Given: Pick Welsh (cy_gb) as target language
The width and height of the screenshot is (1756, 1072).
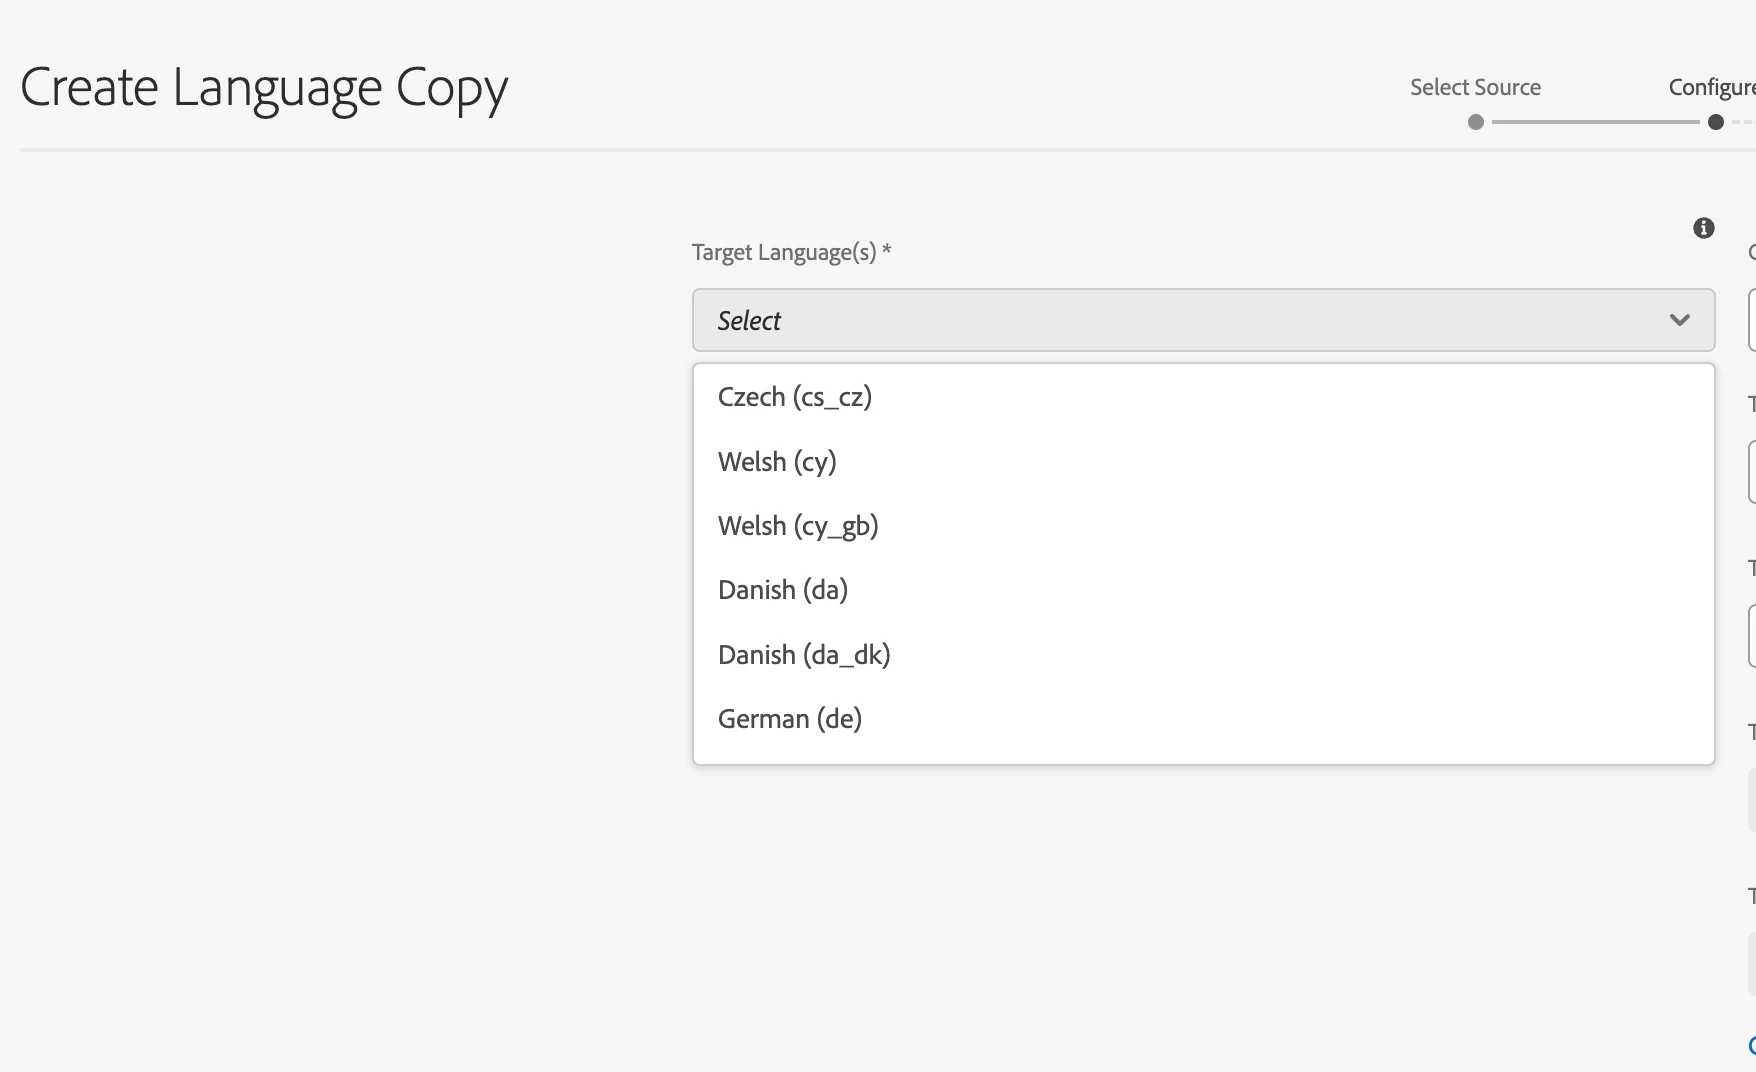Looking at the screenshot, I should click(798, 526).
